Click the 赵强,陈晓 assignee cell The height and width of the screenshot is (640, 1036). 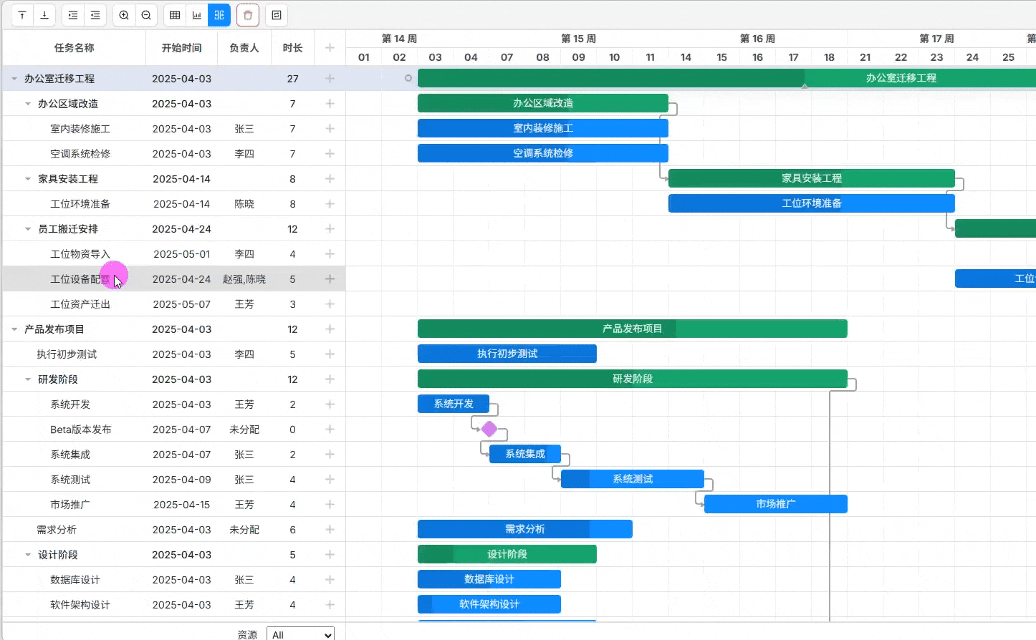tap(244, 279)
